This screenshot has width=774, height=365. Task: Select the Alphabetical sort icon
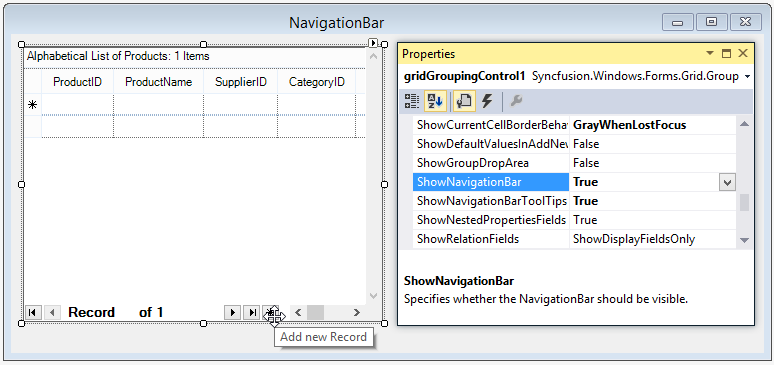click(x=434, y=101)
